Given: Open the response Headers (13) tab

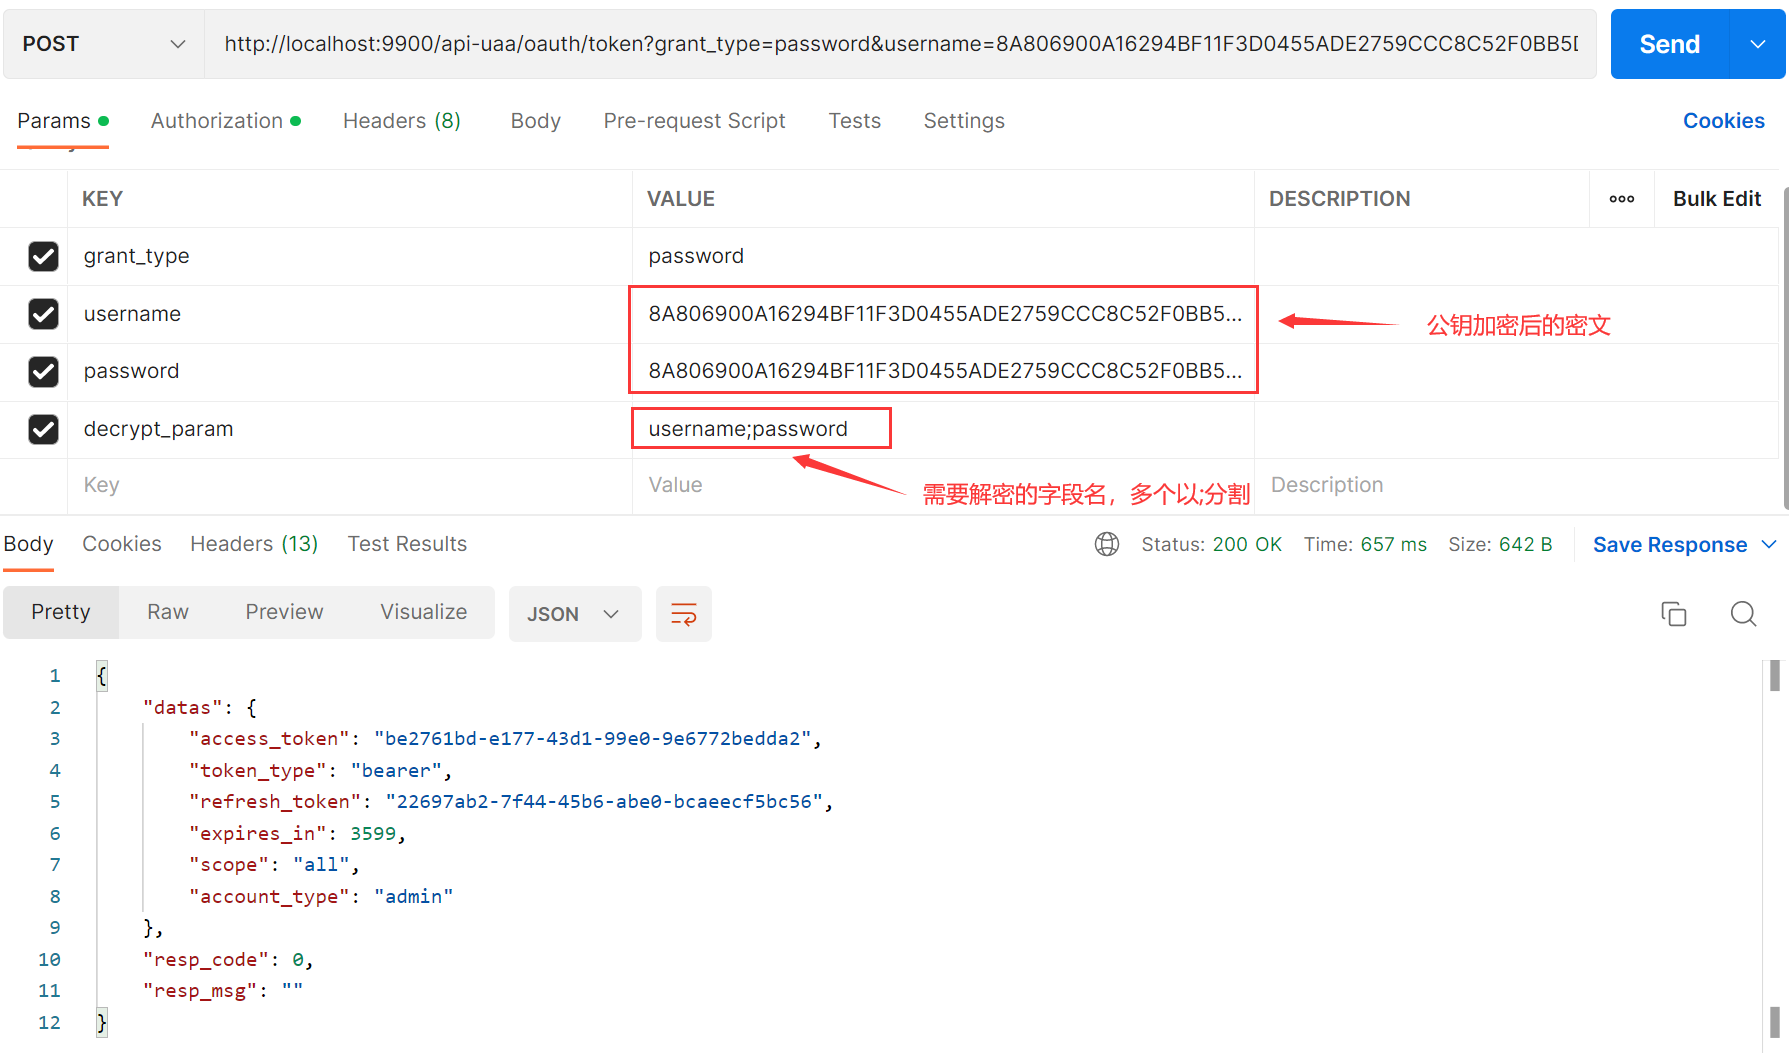Looking at the screenshot, I should coord(254,544).
